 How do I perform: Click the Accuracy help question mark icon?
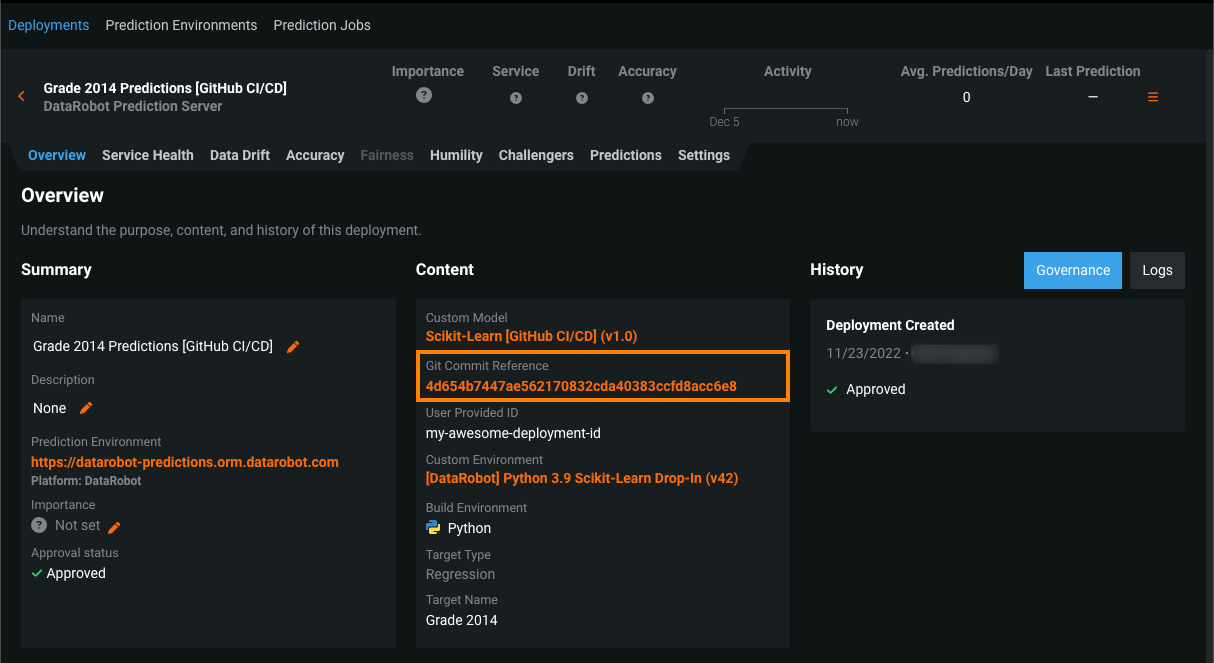click(x=648, y=98)
